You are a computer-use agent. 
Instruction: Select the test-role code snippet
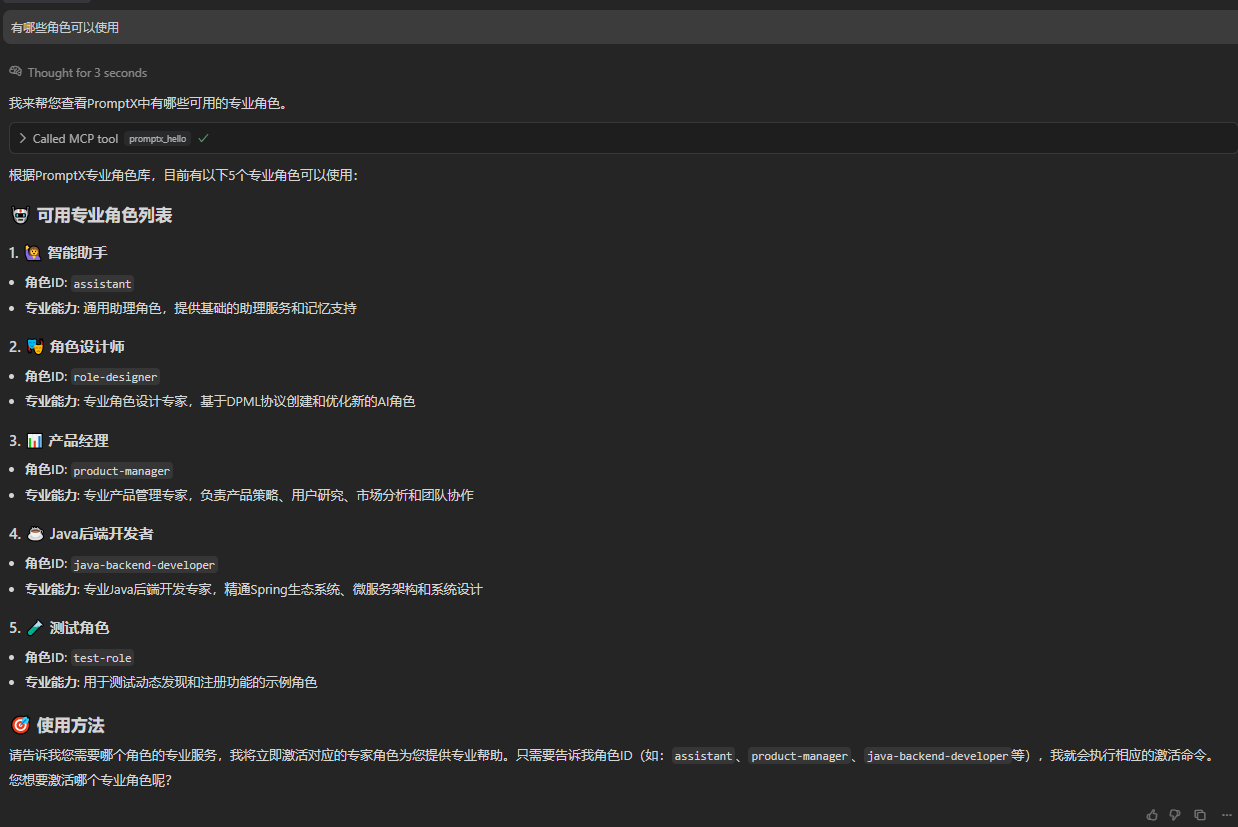[102, 657]
